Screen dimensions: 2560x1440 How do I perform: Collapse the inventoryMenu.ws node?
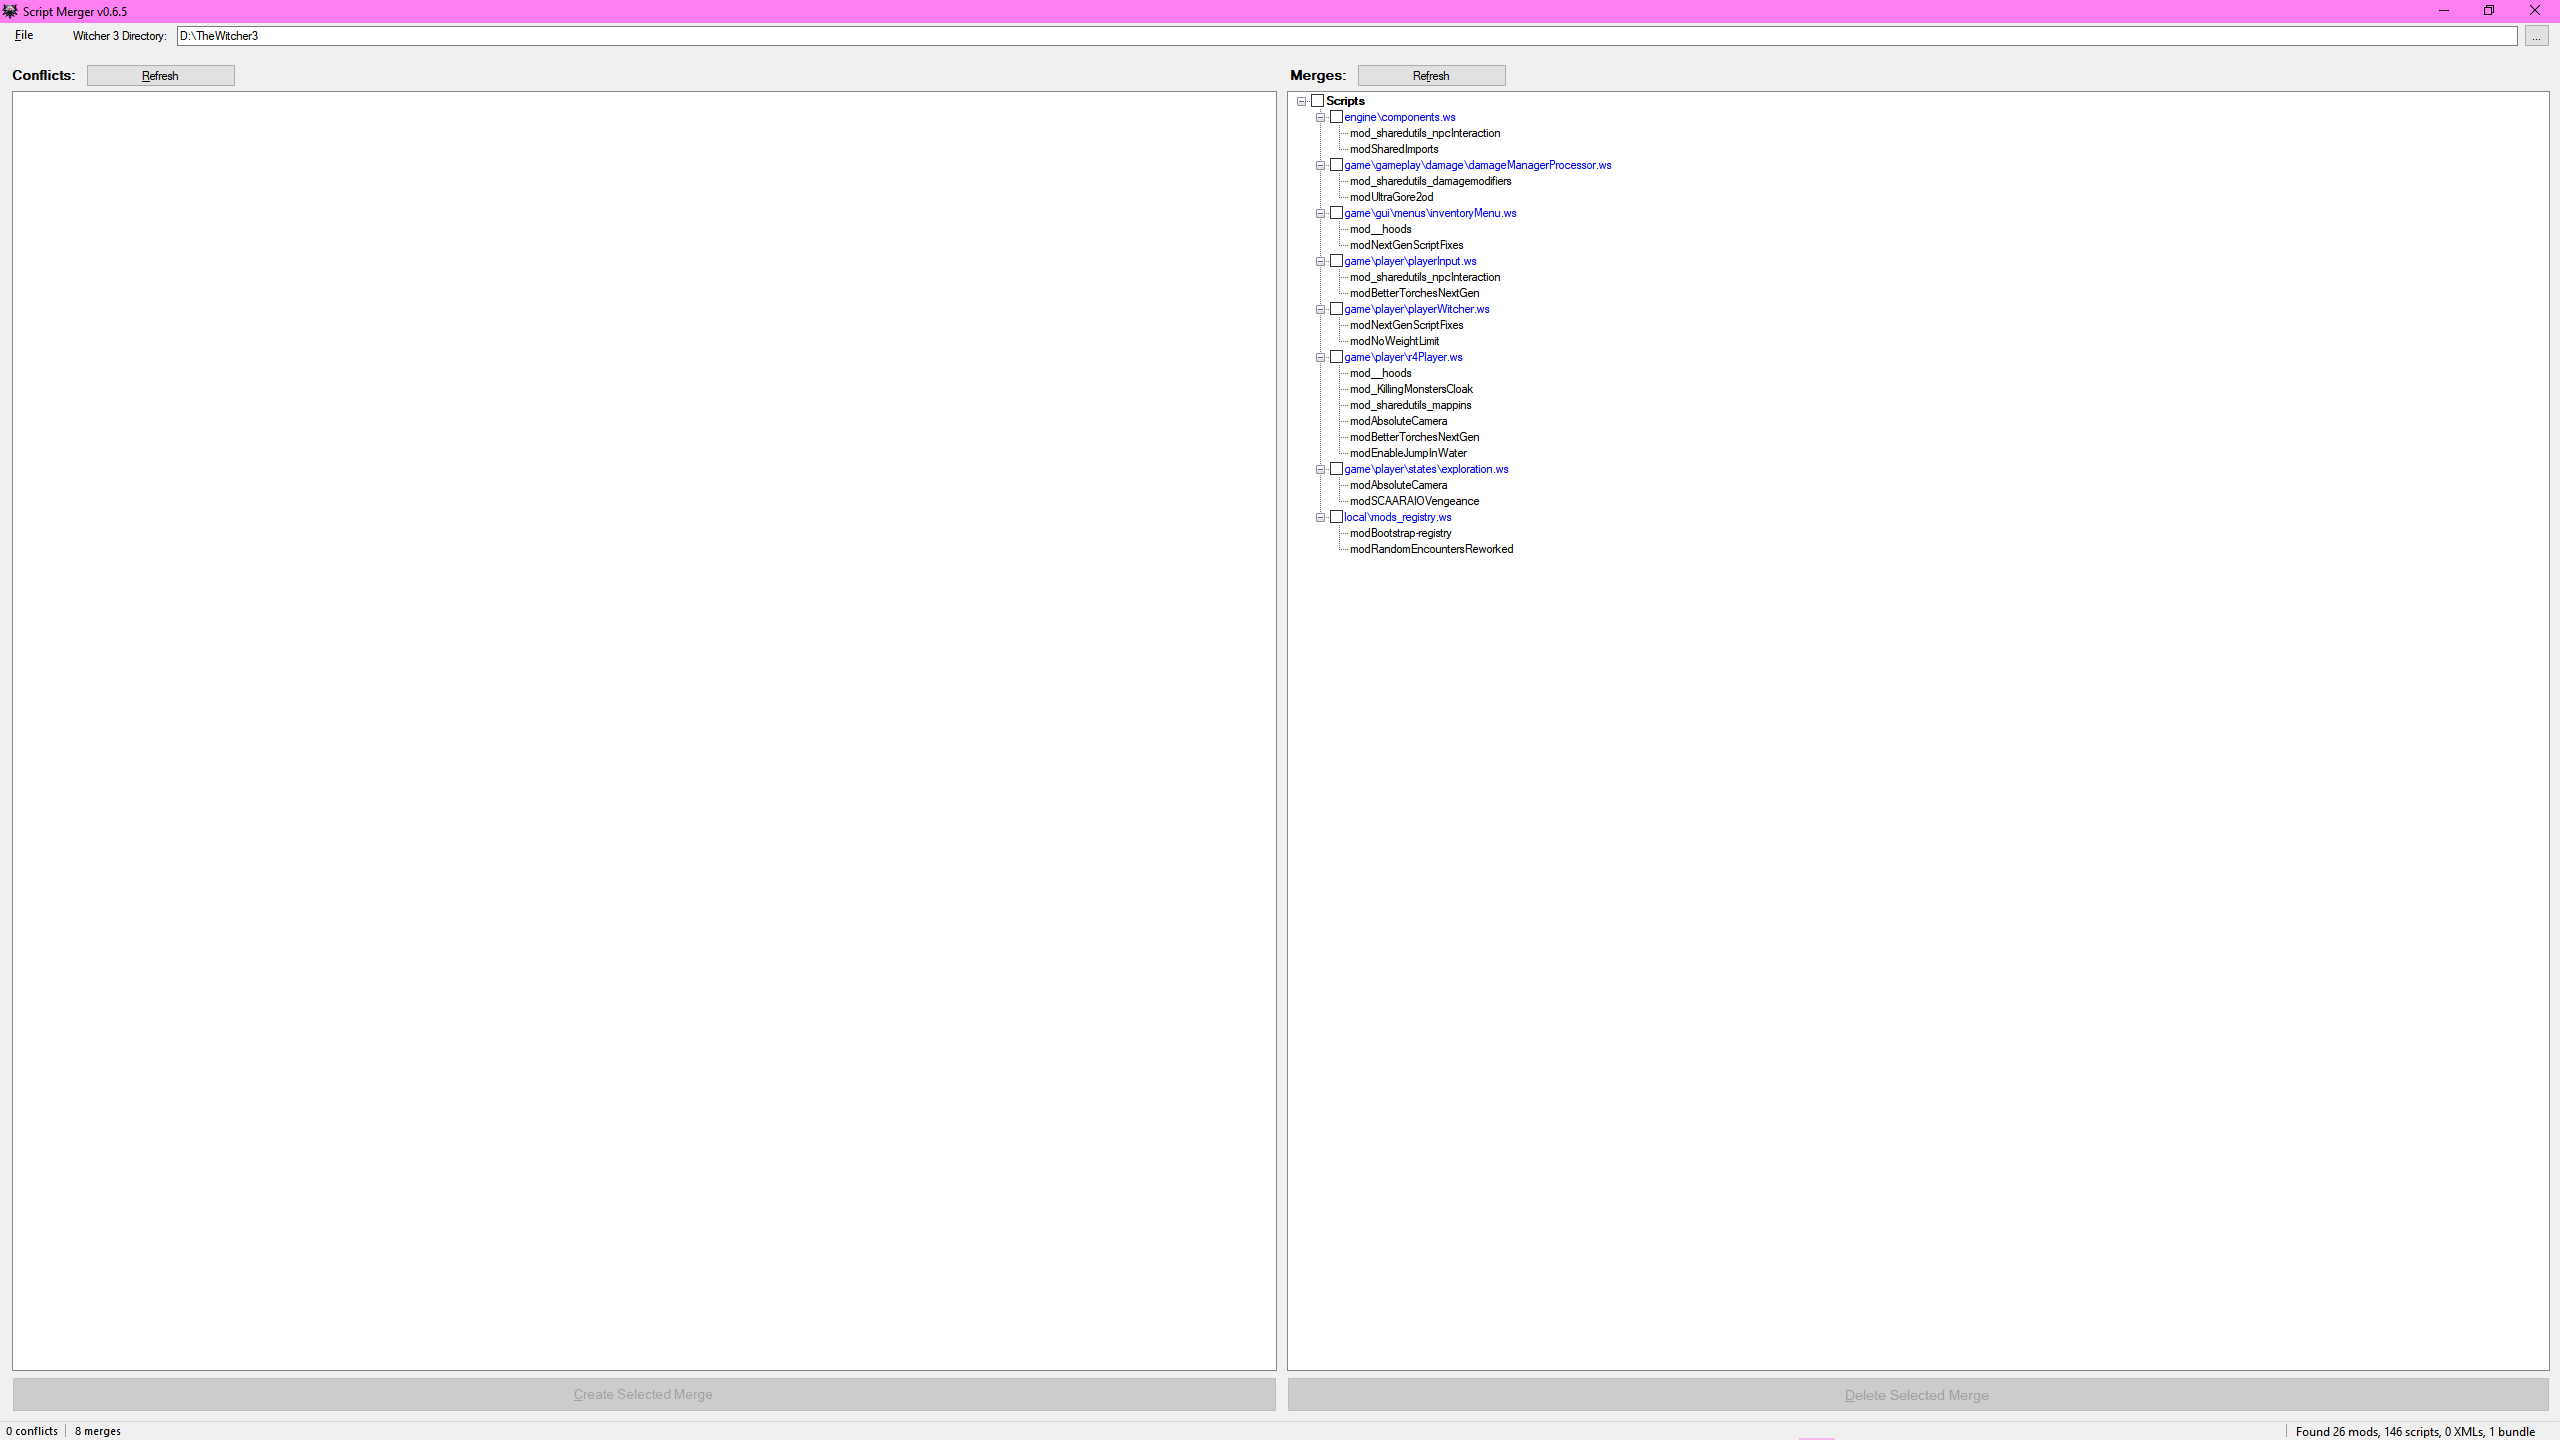(1320, 213)
